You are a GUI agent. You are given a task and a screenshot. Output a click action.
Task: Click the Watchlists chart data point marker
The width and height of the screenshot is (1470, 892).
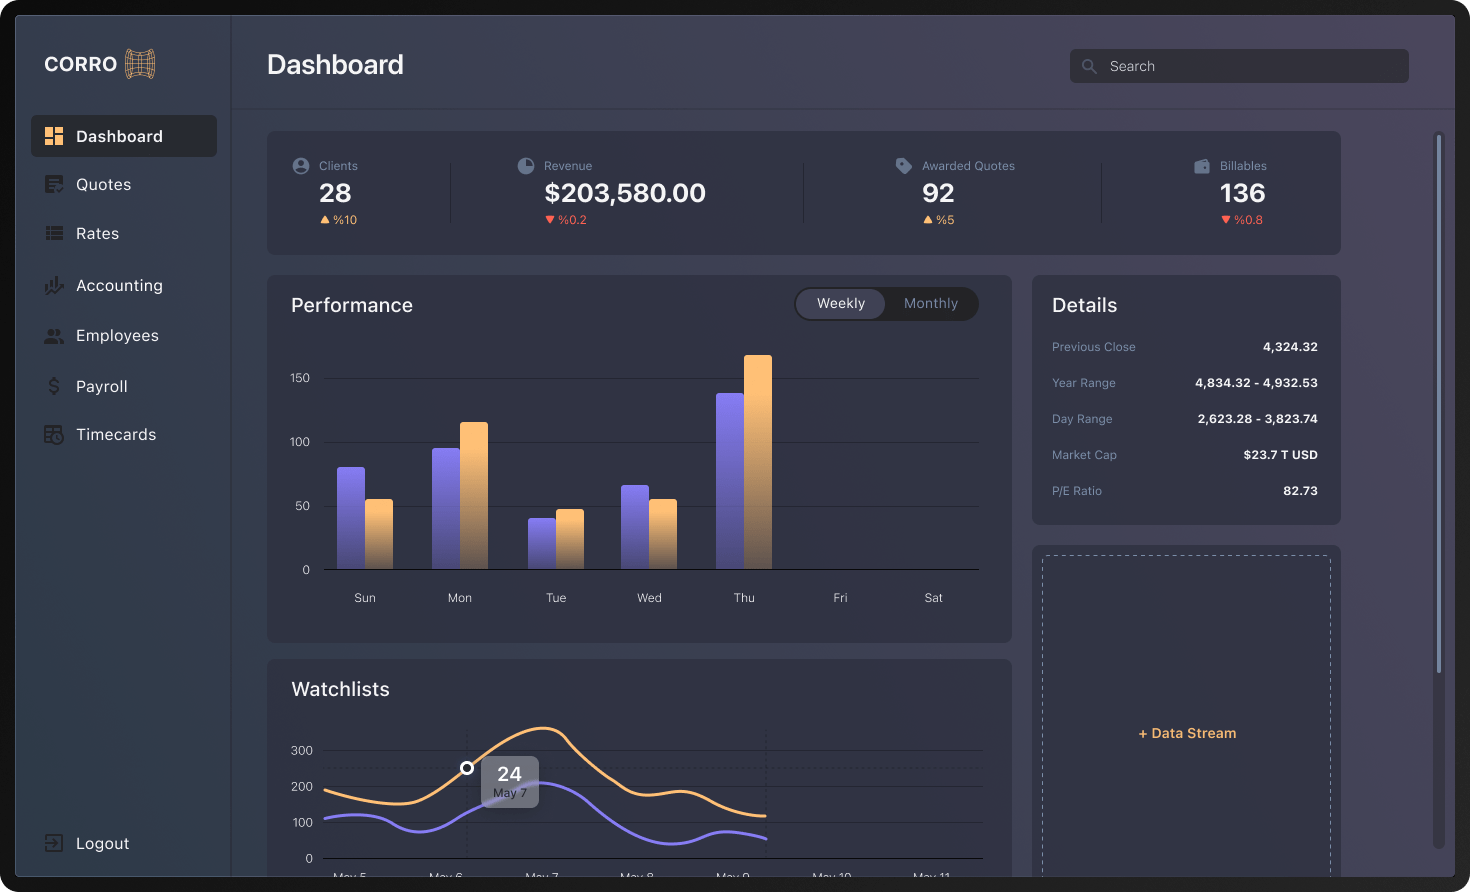click(x=467, y=768)
